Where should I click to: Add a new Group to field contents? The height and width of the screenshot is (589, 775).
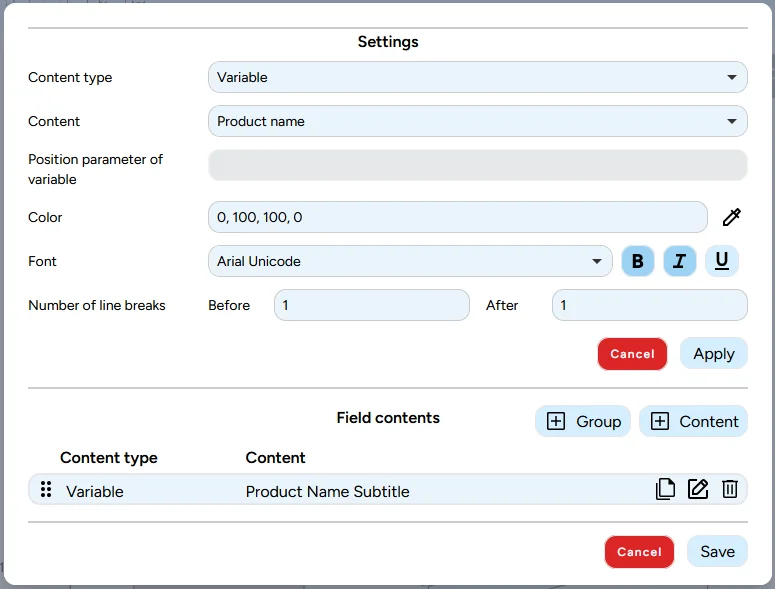(x=583, y=421)
